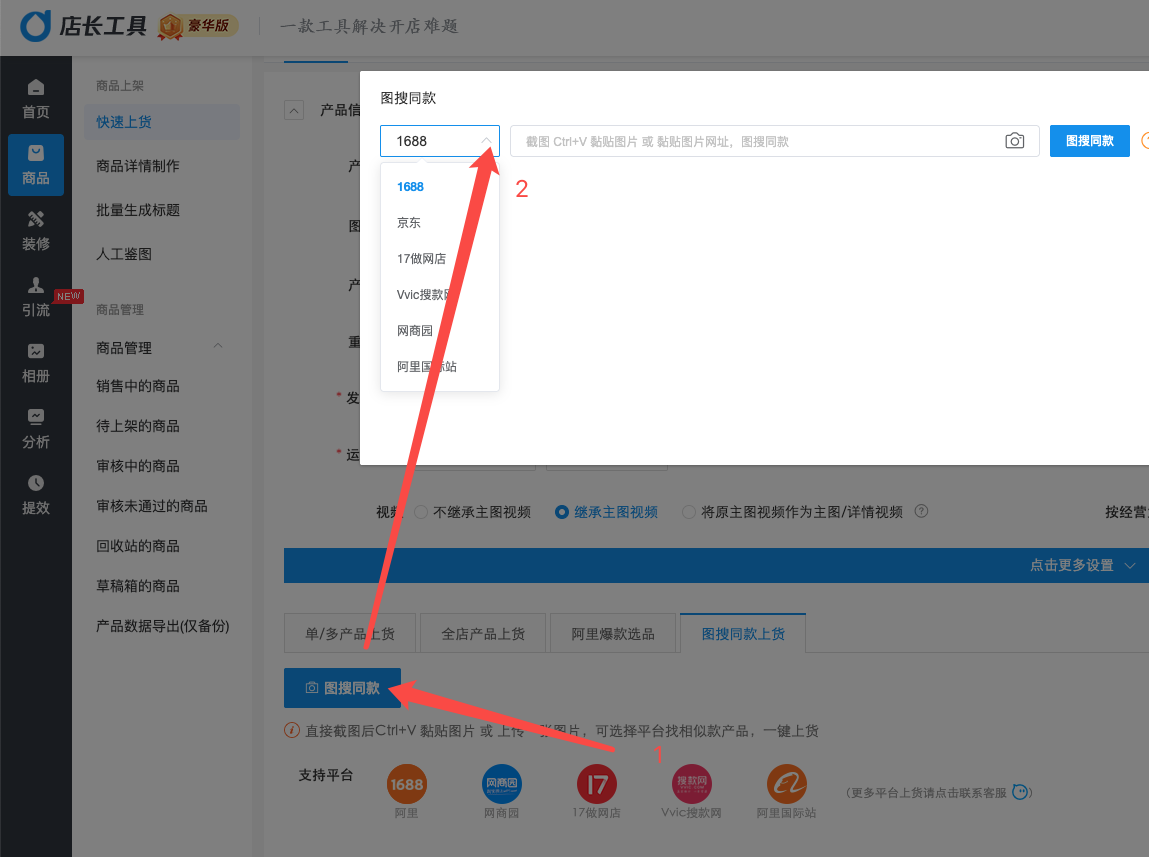
Task: Select 将原主图视频作为主图/详情视频 radio option
Action: point(689,512)
